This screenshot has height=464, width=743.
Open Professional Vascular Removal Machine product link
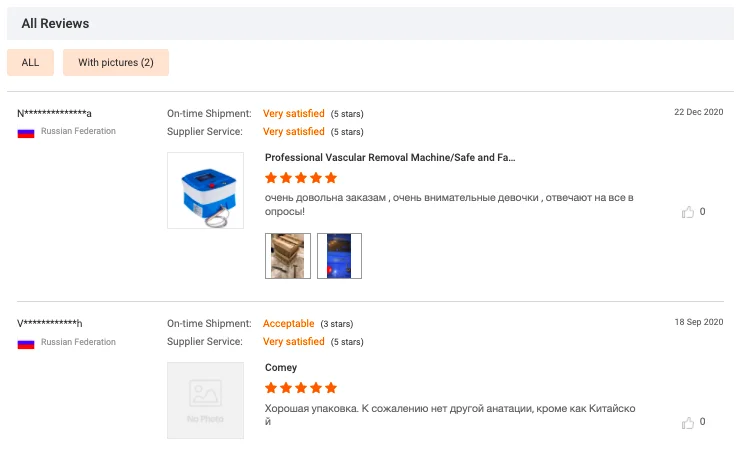pos(390,157)
